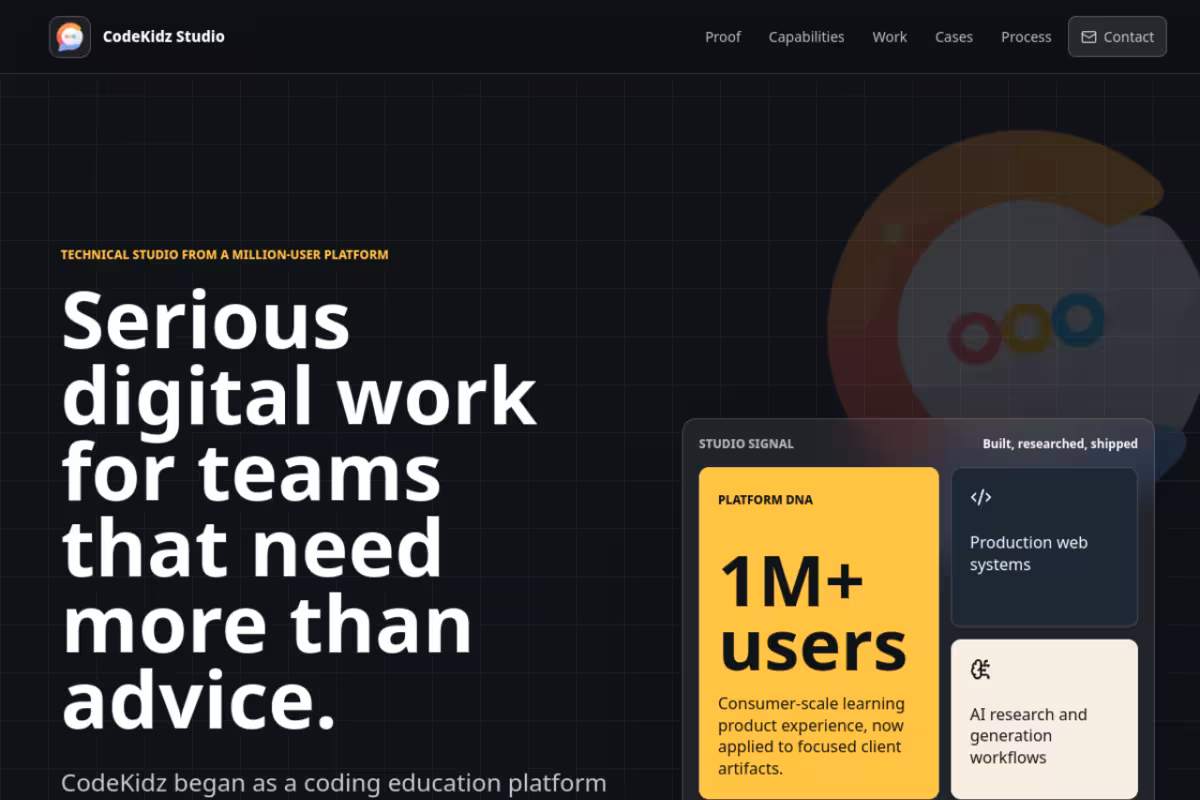Click the yellow Platform DNA card
The height and width of the screenshot is (800, 1200).
[819, 633]
